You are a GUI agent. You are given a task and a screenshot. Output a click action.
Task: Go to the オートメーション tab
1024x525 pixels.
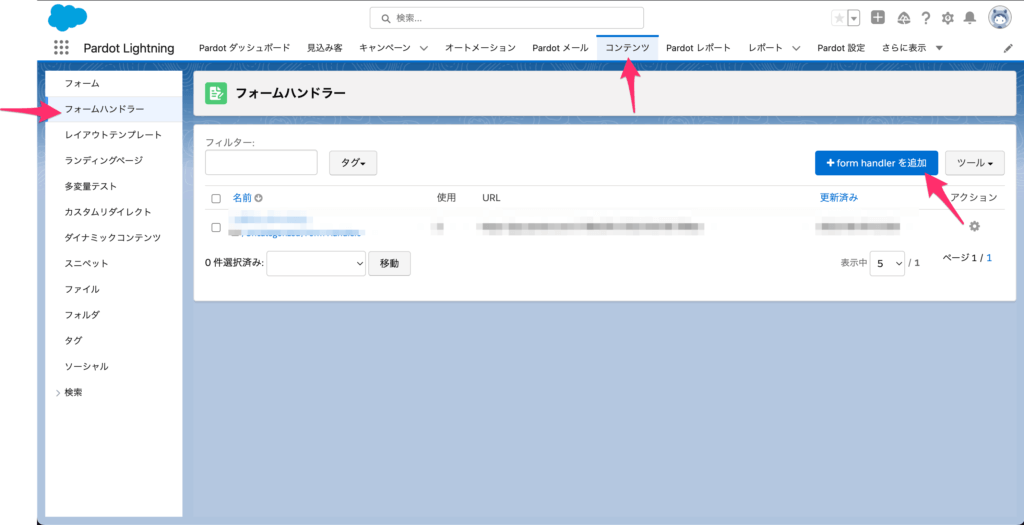point(480,48)
